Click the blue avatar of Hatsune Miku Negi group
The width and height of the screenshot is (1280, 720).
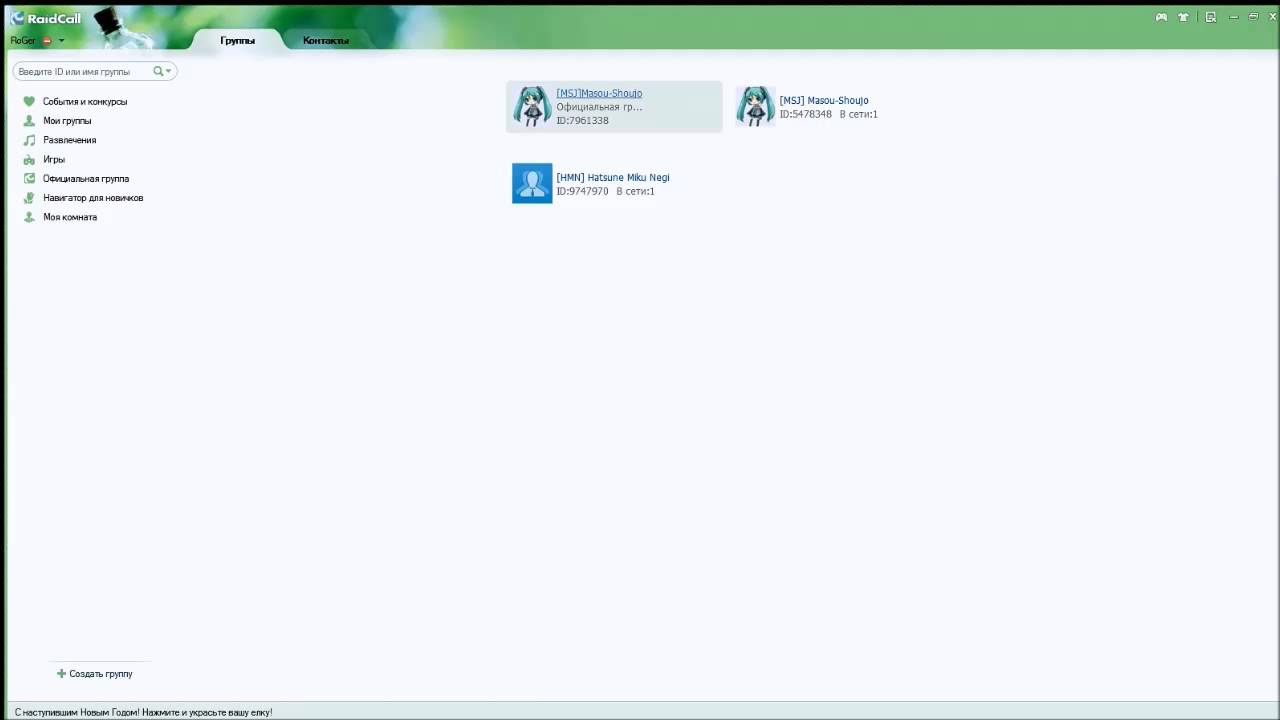(532, 183)
